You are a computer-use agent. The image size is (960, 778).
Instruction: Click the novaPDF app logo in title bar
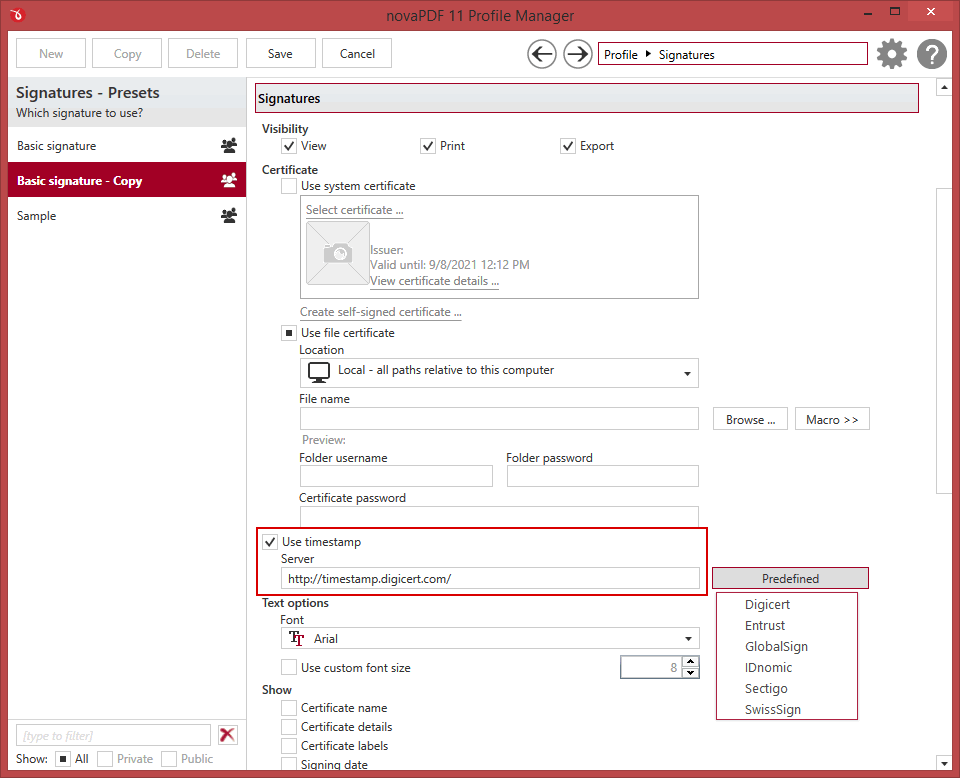pos(17,15)
